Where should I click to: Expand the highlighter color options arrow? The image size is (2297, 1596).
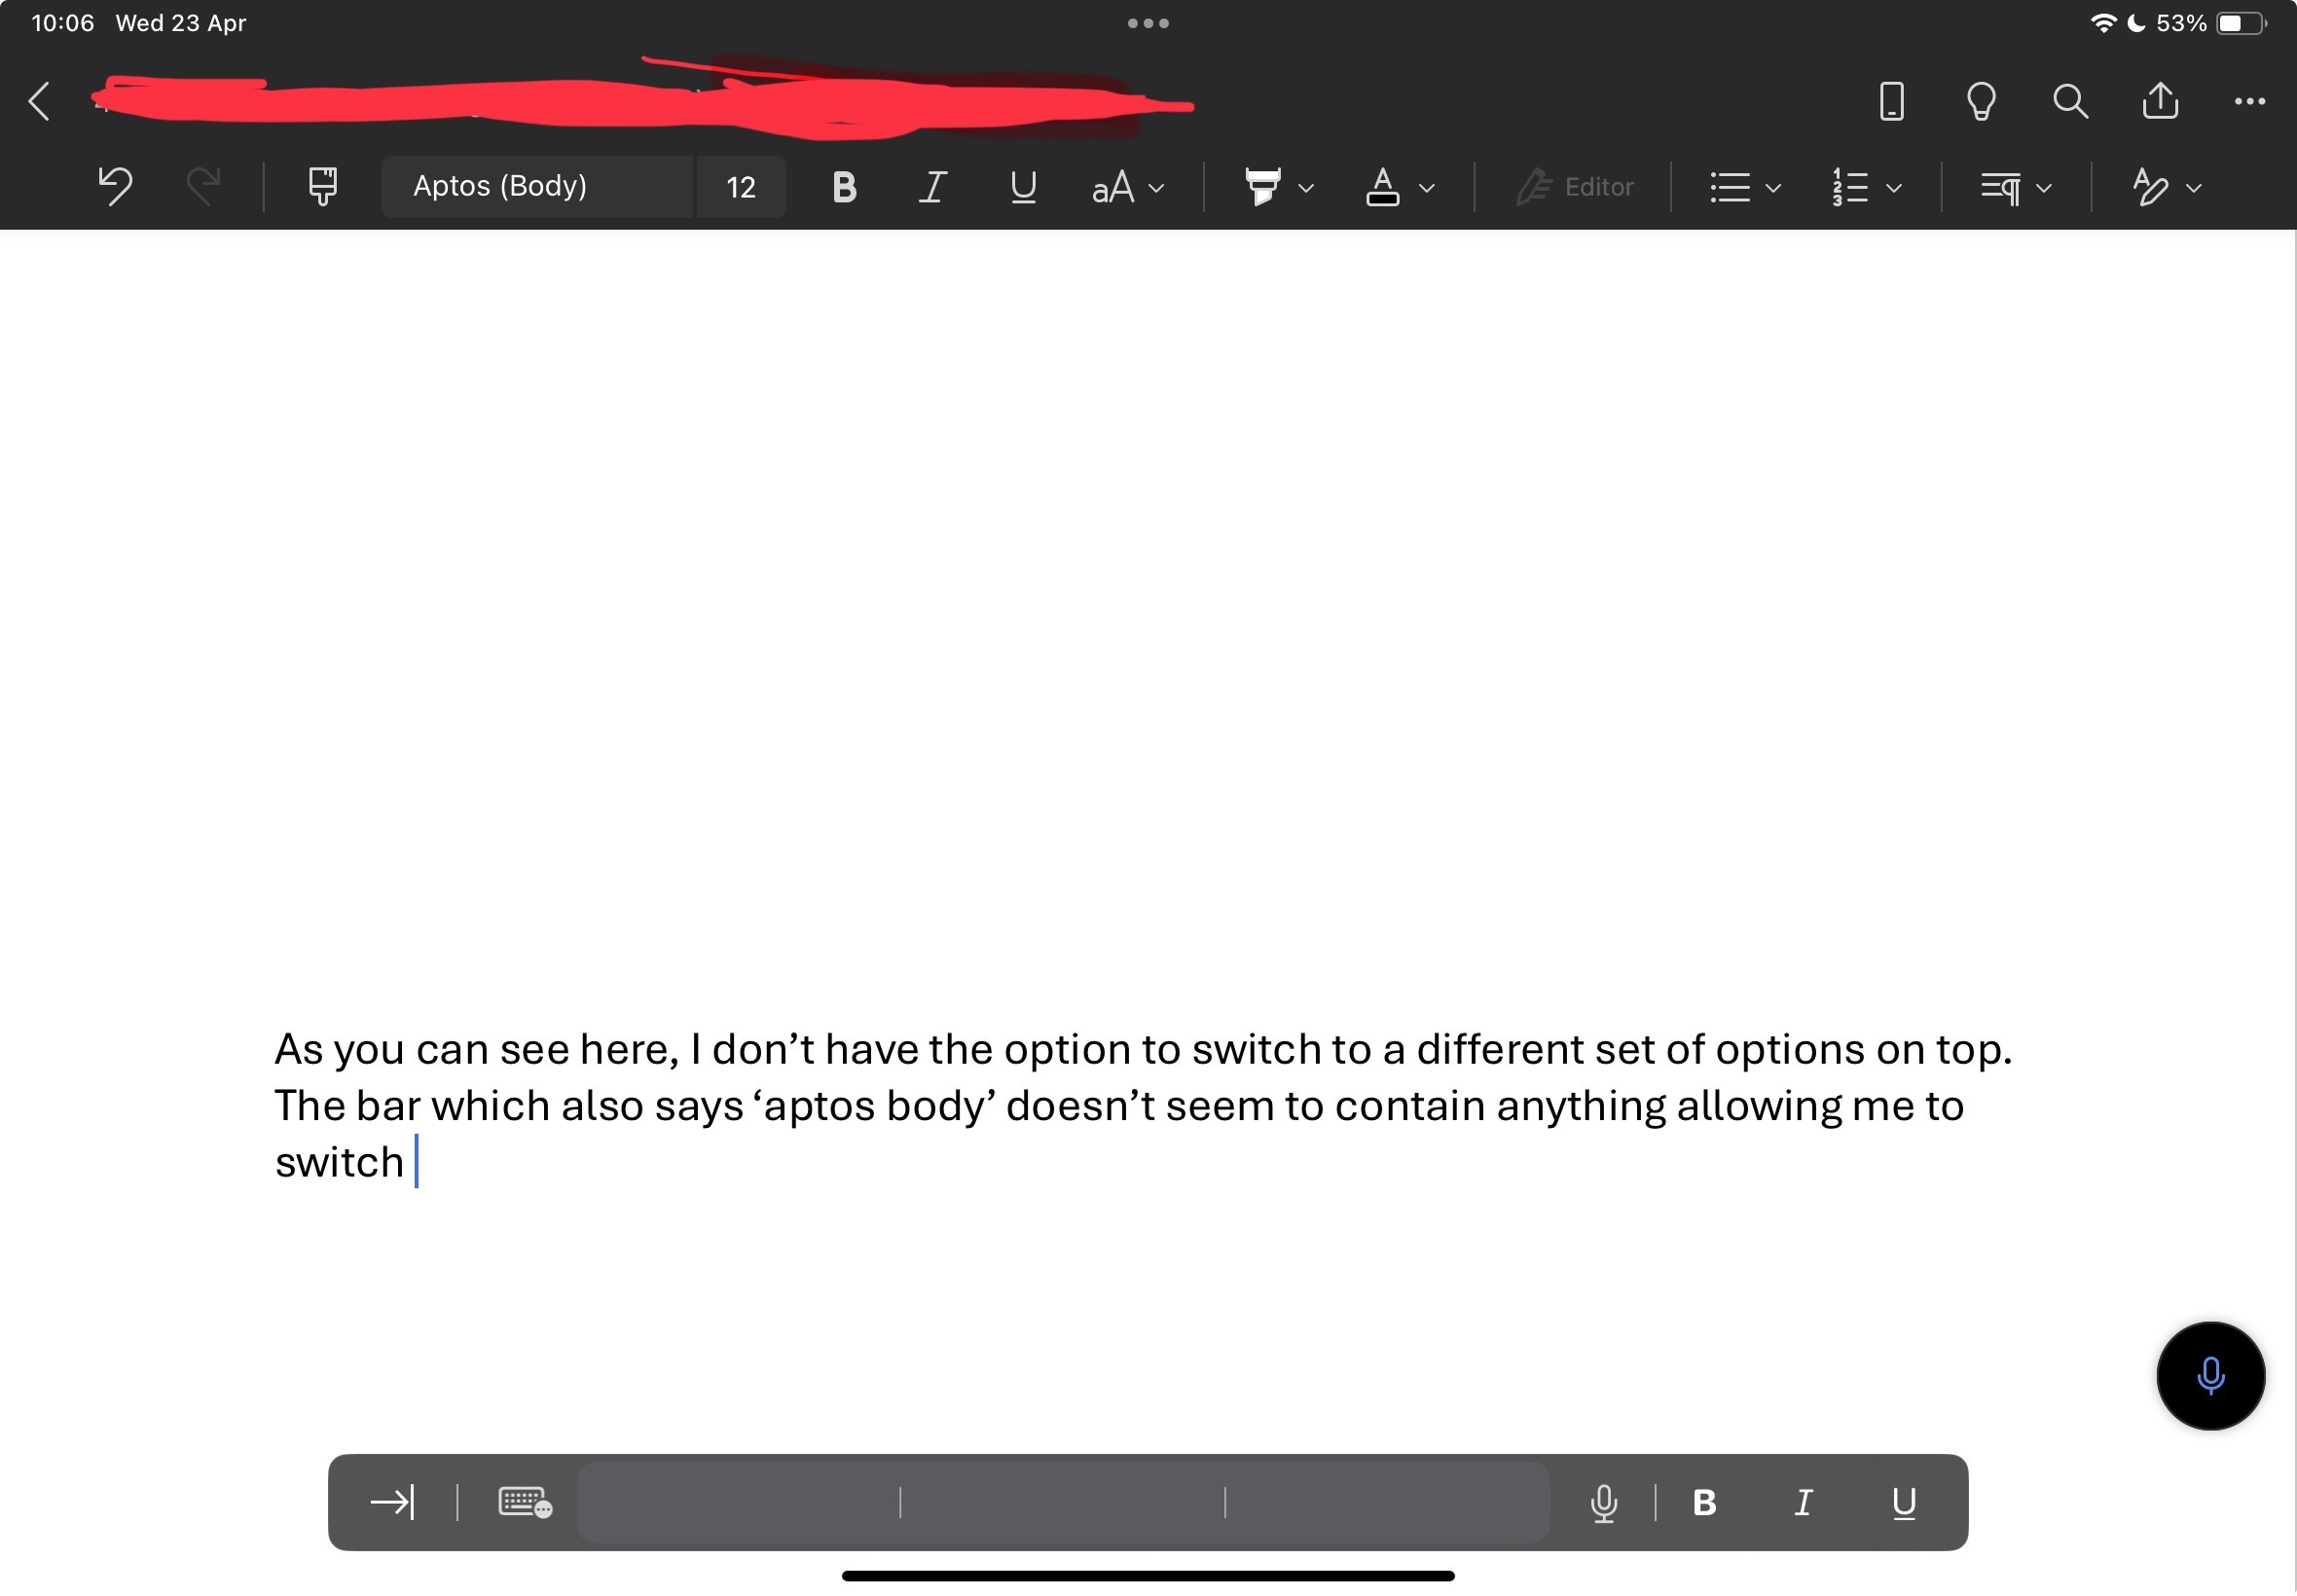[1305, 188]
